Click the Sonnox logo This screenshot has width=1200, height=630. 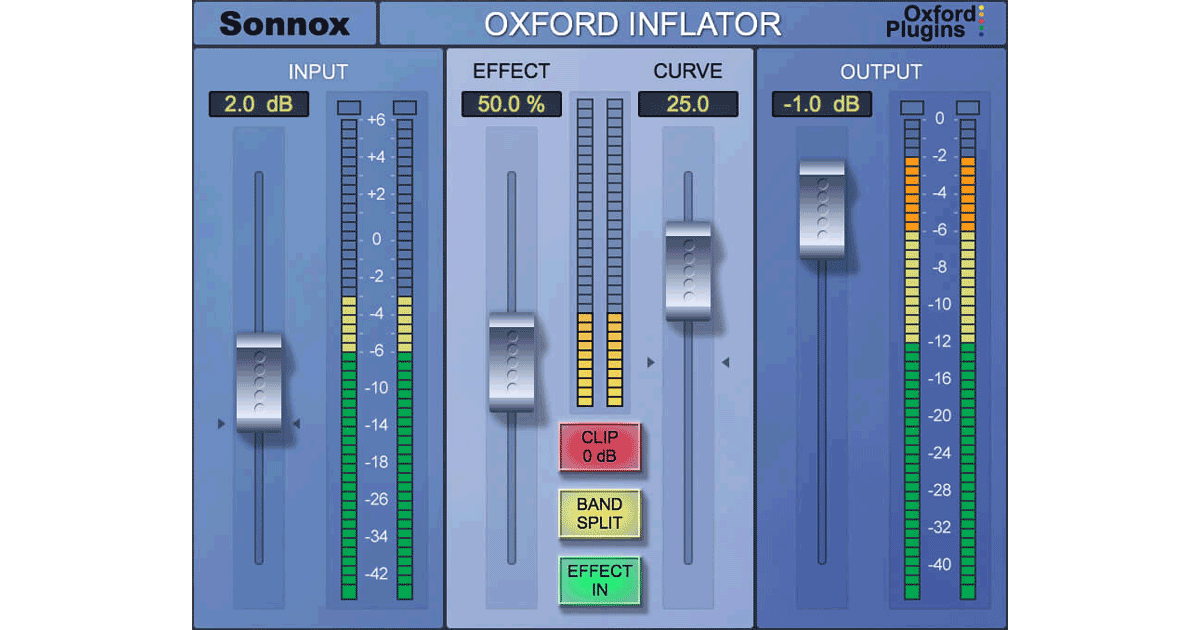[x=283, y=23]
